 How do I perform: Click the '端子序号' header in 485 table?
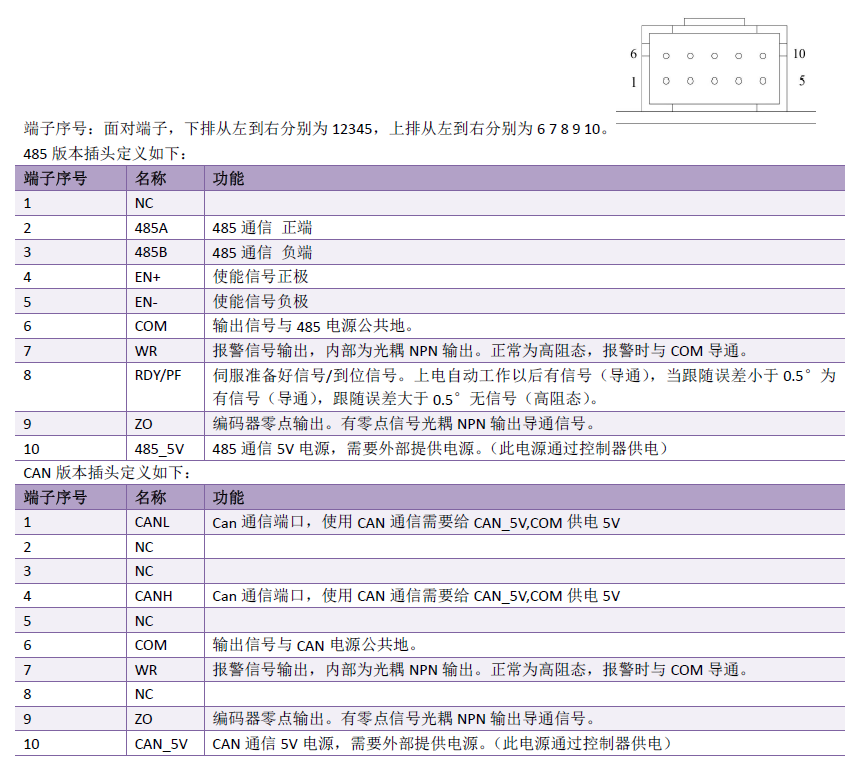(55, 179)
